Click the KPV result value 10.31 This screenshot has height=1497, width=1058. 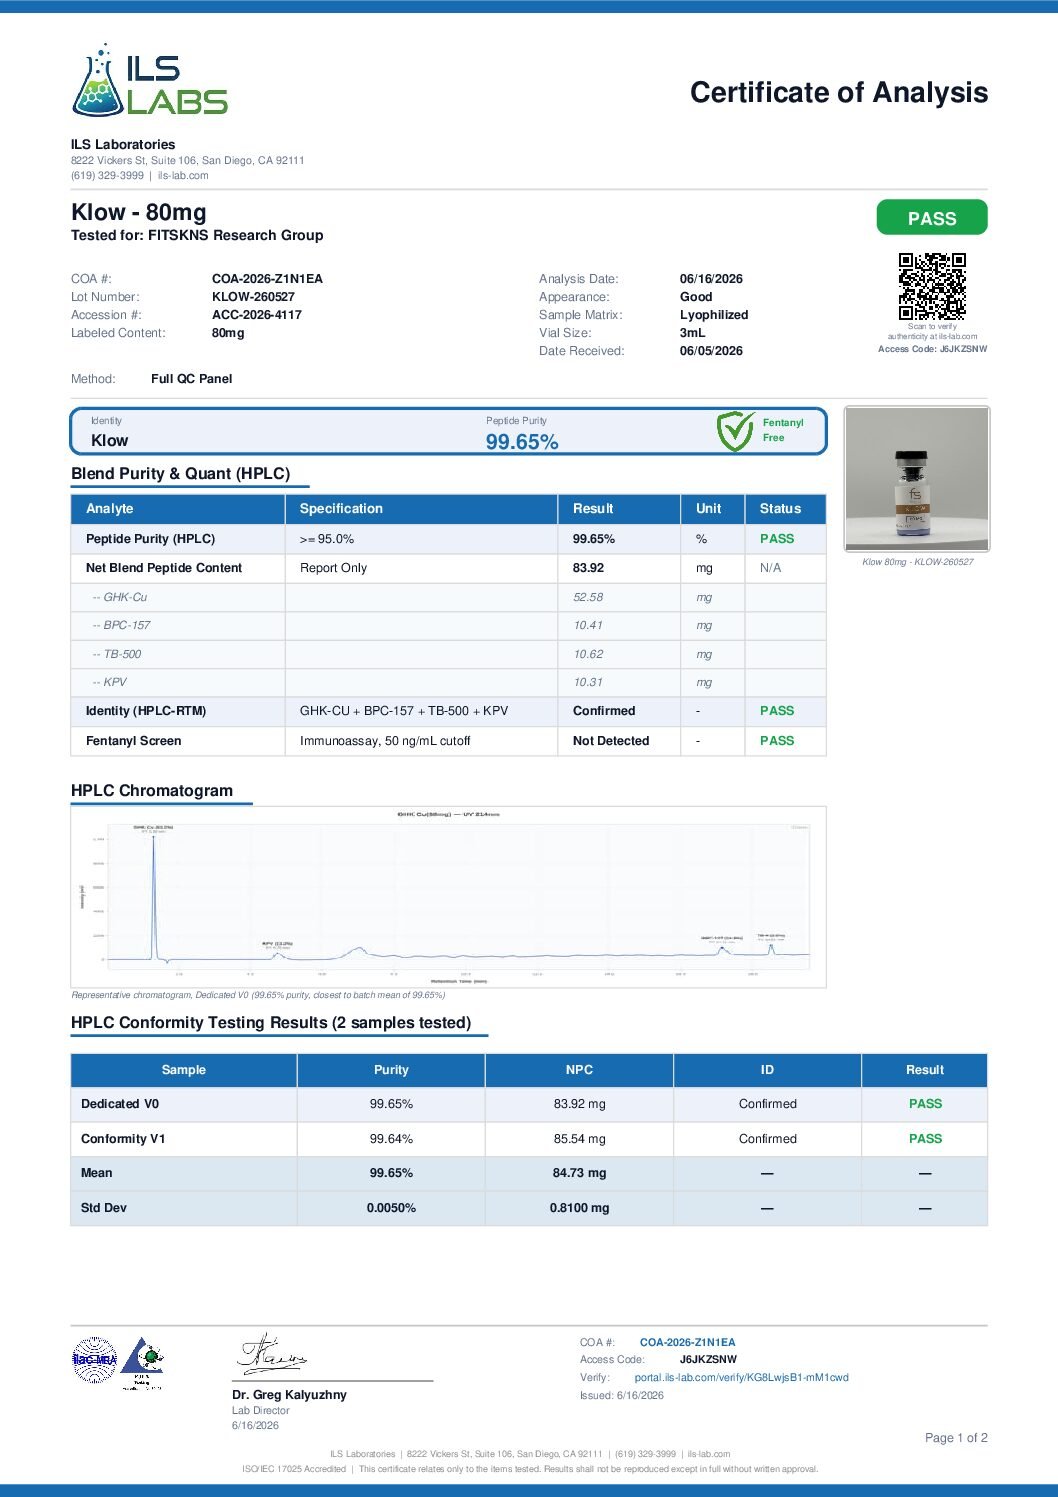coord(588,682)
